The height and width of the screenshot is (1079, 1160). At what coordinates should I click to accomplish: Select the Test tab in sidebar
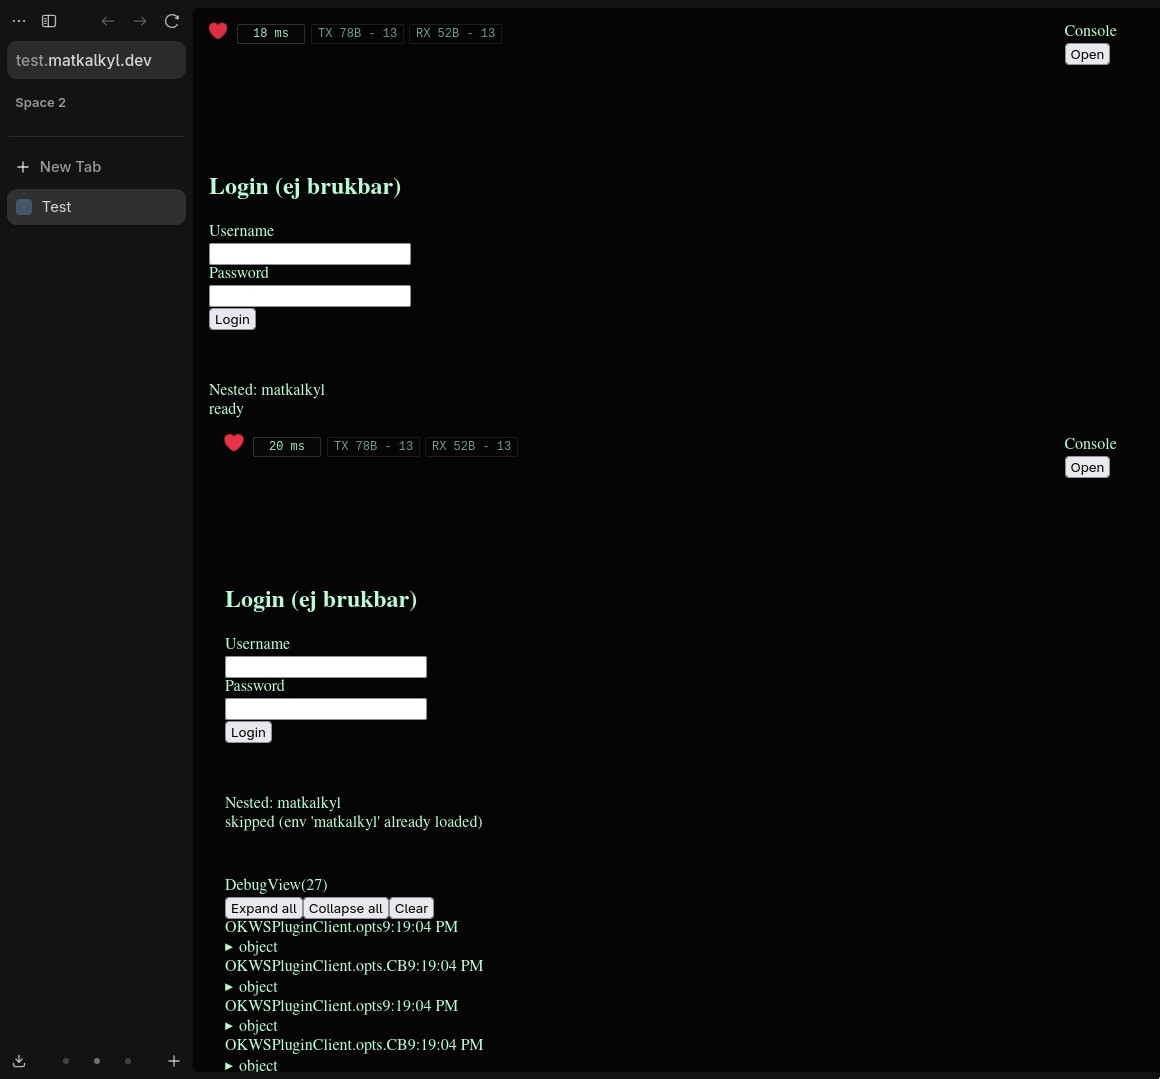pyautogui.click(x=96, y=207)
